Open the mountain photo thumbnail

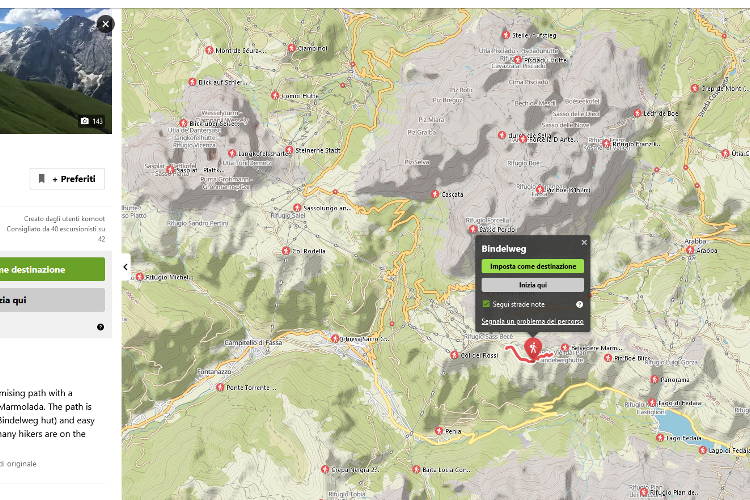pos(56,71)
